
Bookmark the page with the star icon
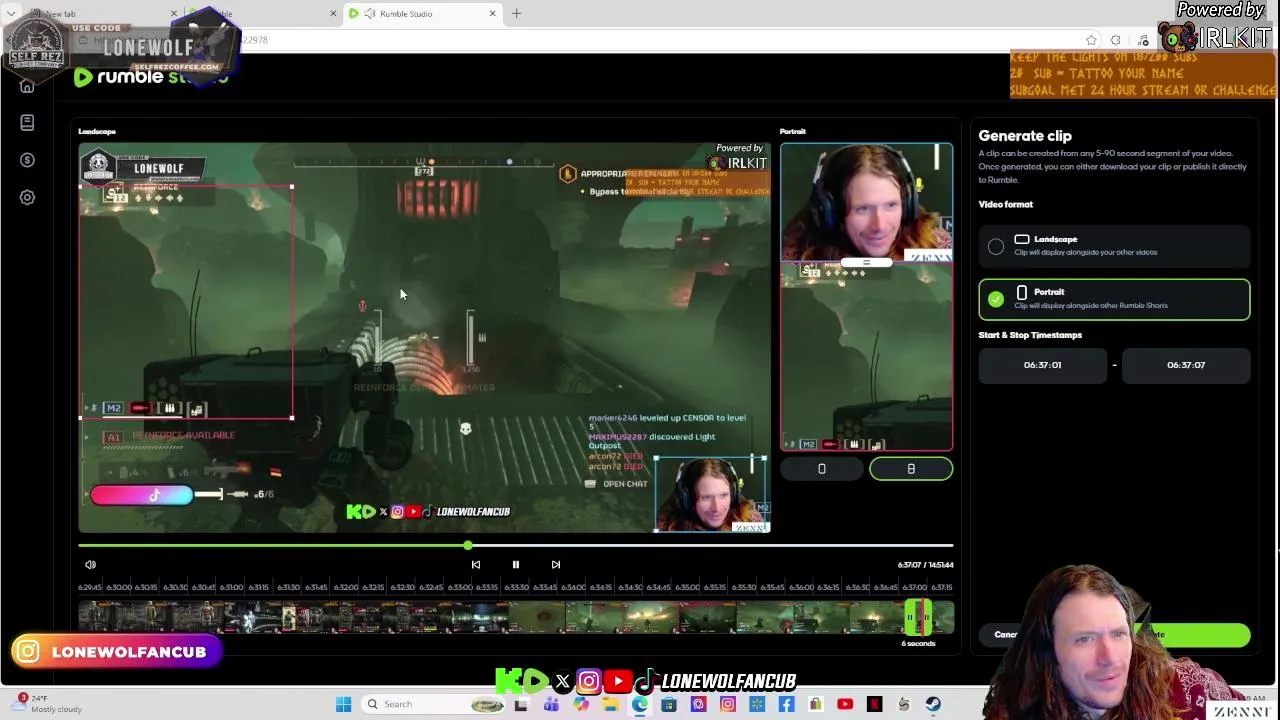click(1091, 40)
